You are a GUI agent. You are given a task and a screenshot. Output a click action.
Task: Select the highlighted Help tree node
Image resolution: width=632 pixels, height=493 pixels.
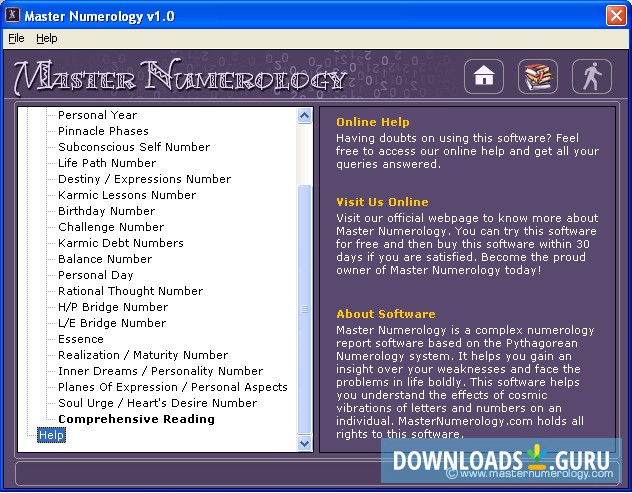[x=51, y=435]
